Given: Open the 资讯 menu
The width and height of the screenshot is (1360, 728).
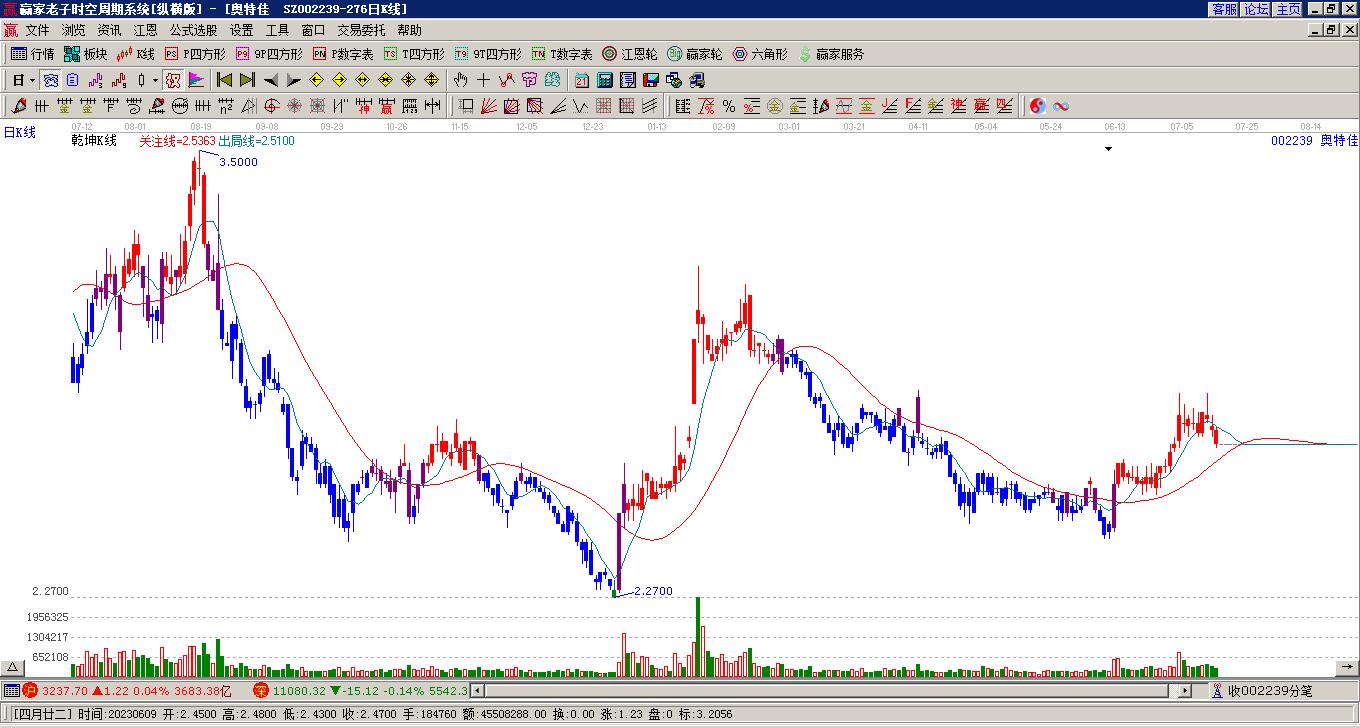Looking at the screenshot, I should [110, 30].
